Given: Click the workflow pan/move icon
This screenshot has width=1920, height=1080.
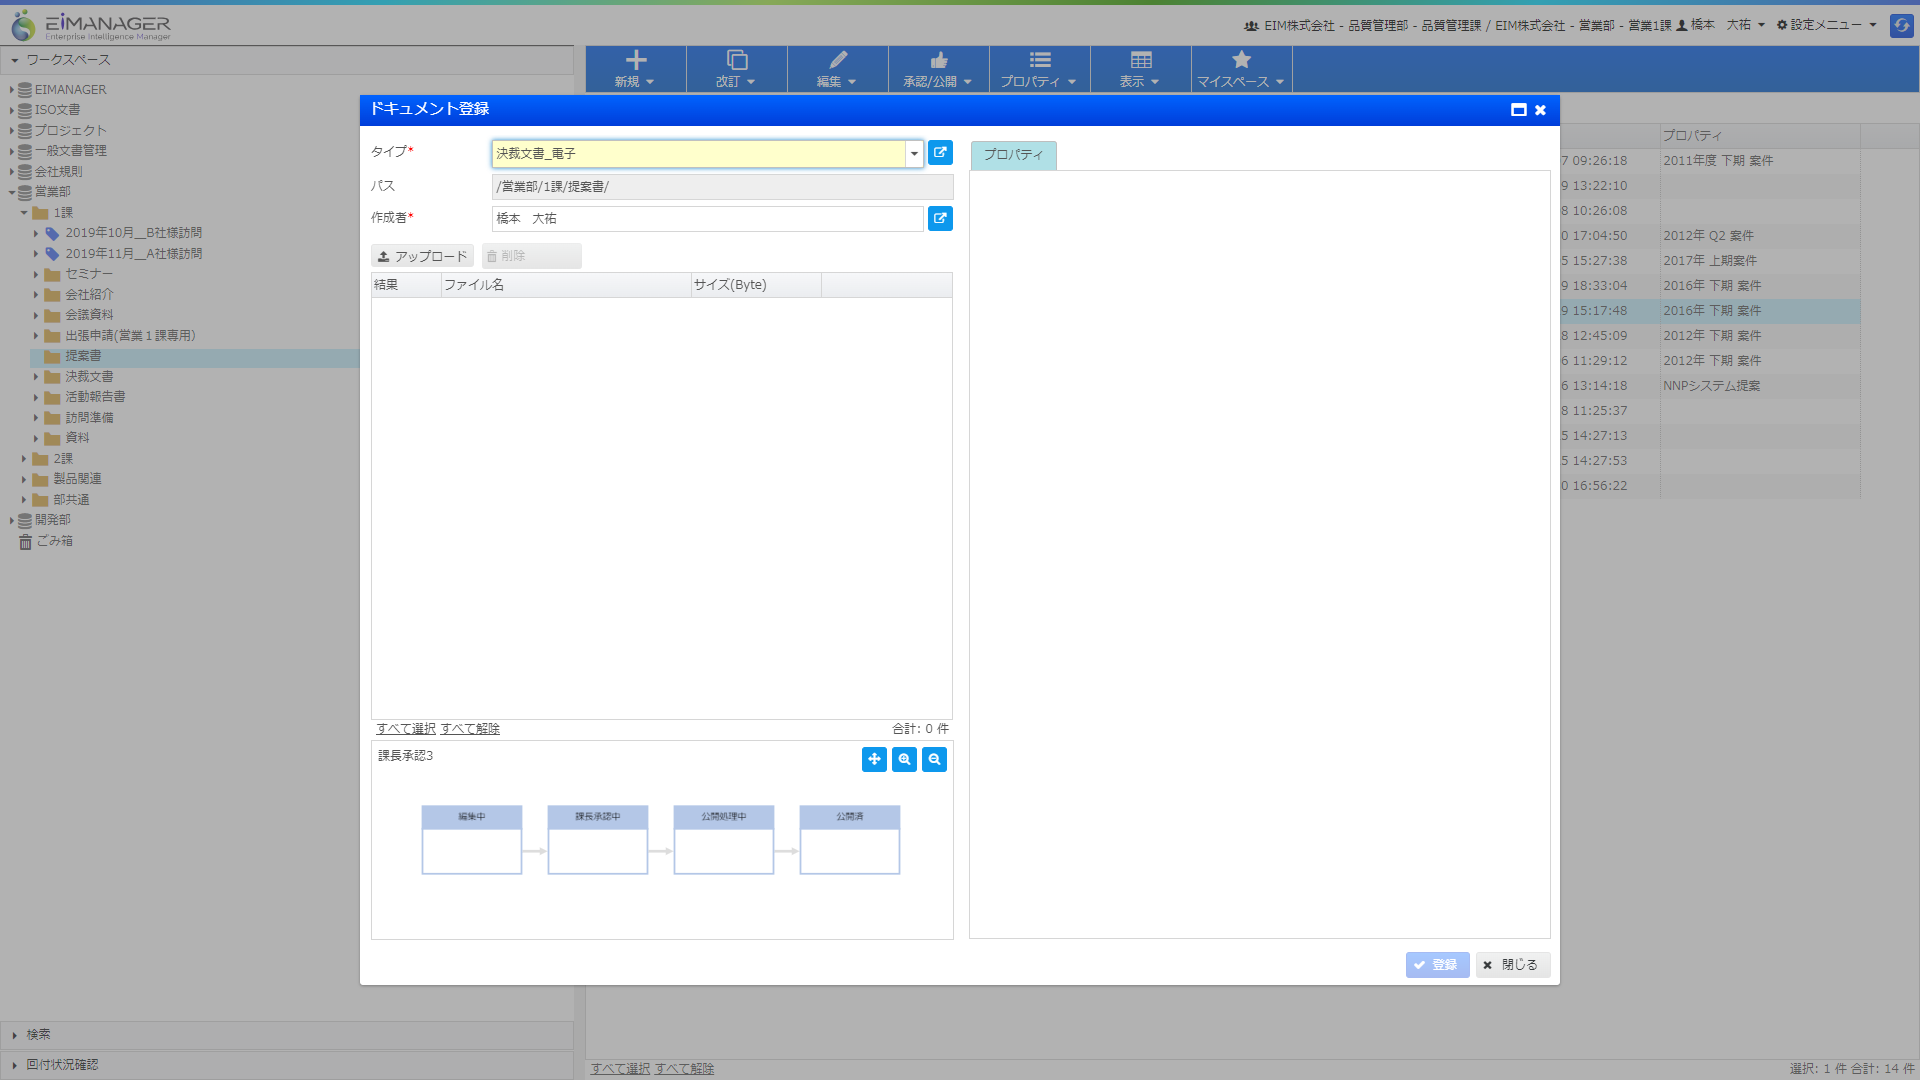Looking at the screenshot, I should [874, 760].
